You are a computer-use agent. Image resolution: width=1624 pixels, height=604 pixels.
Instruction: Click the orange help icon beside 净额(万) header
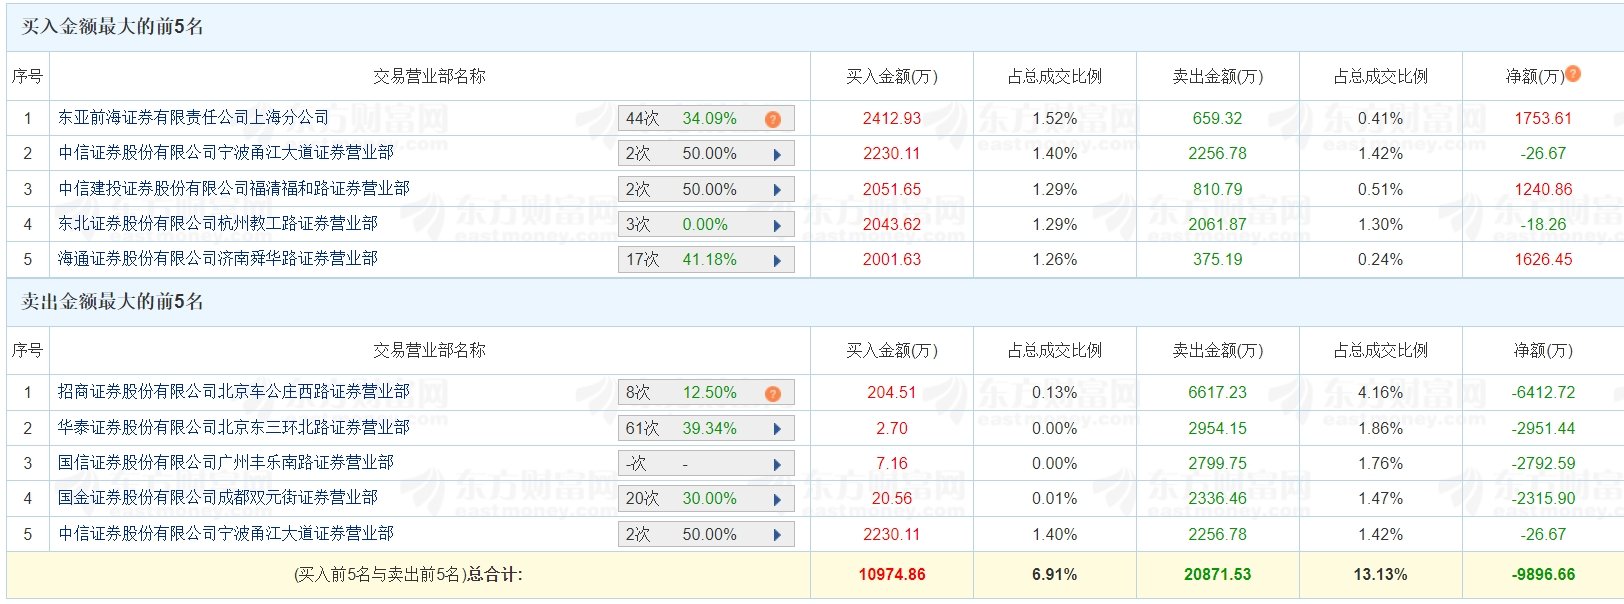click(x=1573, y=73)
